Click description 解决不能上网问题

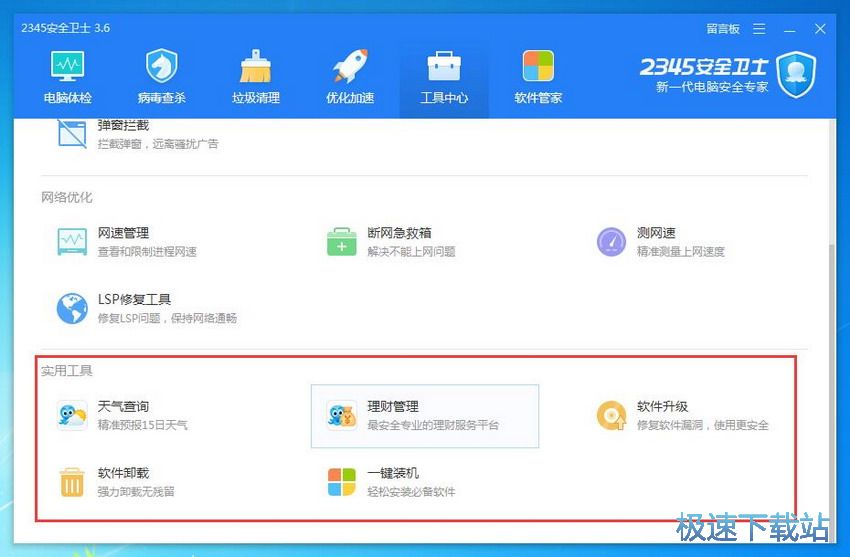[411, 251]
